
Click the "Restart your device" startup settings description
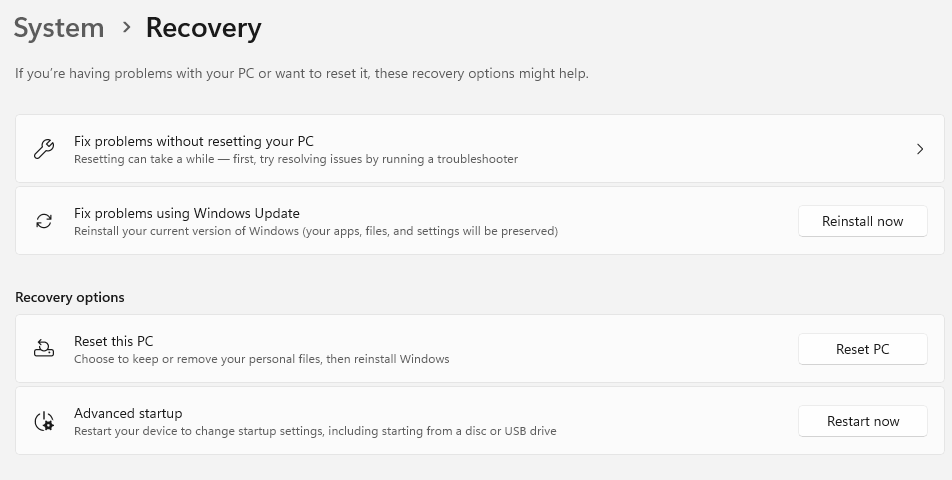click(x=315, y=431)
